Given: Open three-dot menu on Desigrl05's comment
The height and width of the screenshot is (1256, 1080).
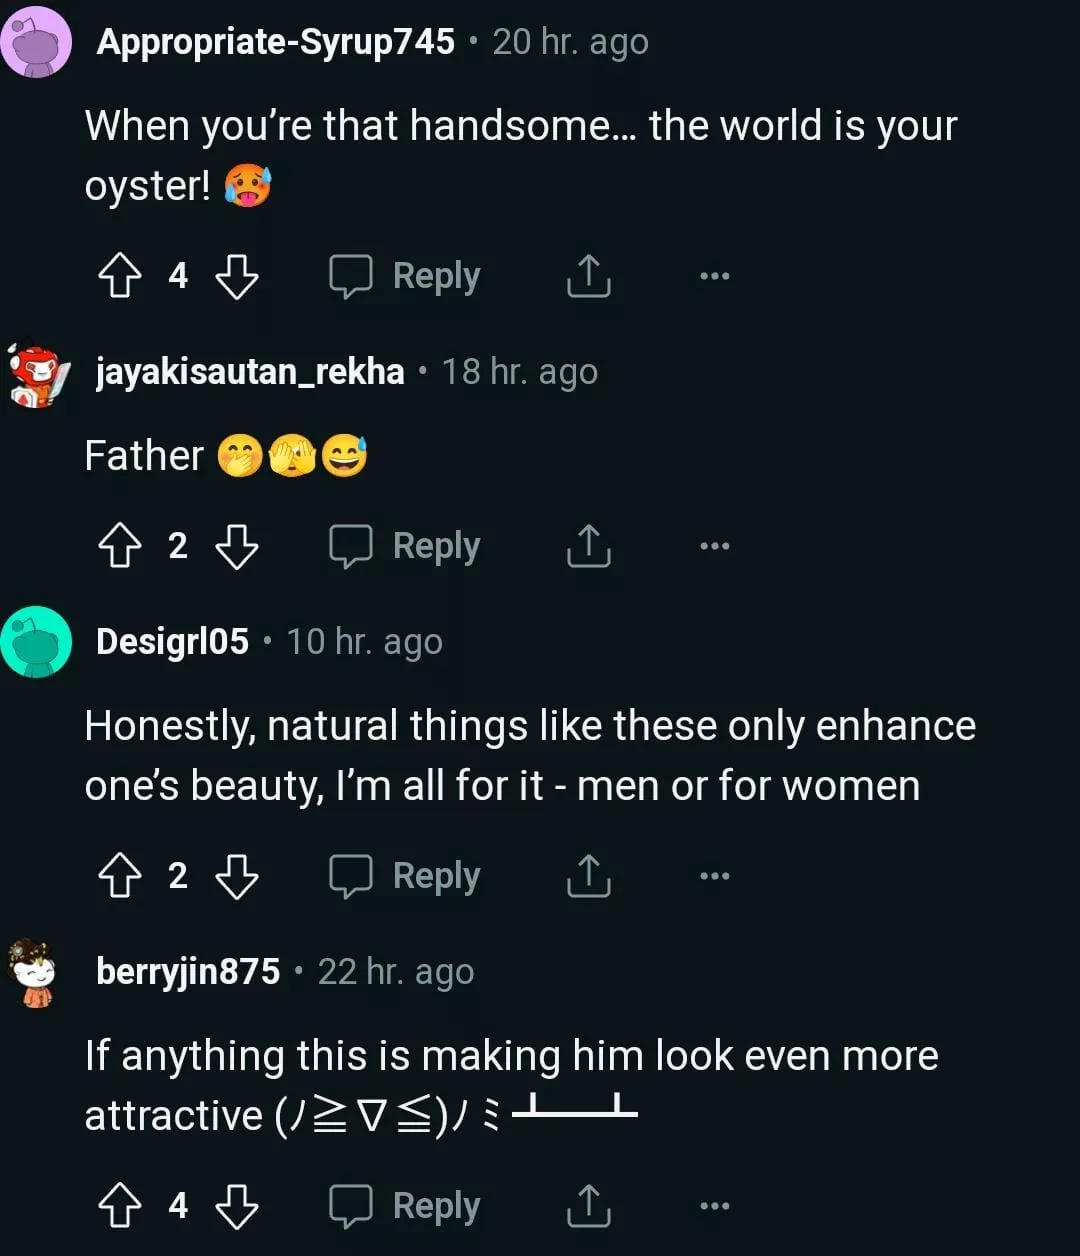Looking at the screenshot, I should point(714,876).
